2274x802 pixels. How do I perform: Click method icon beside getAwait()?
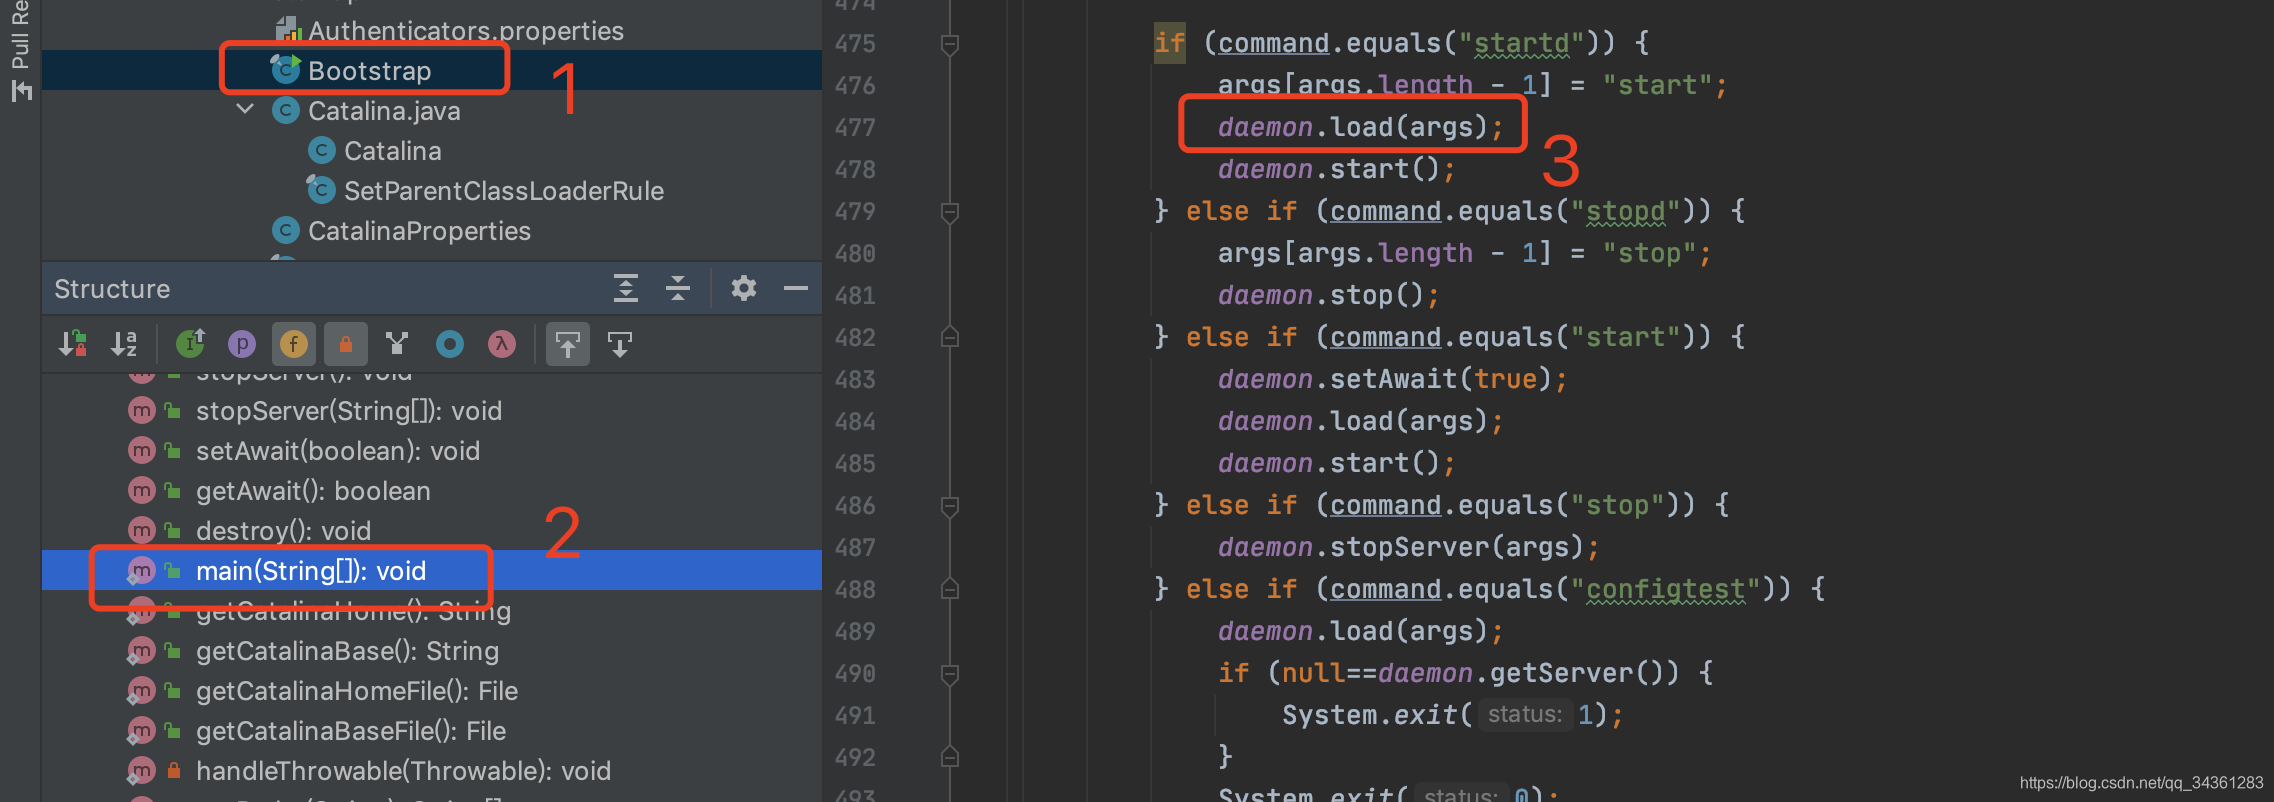pyautogui.click(x=142, y=491)
